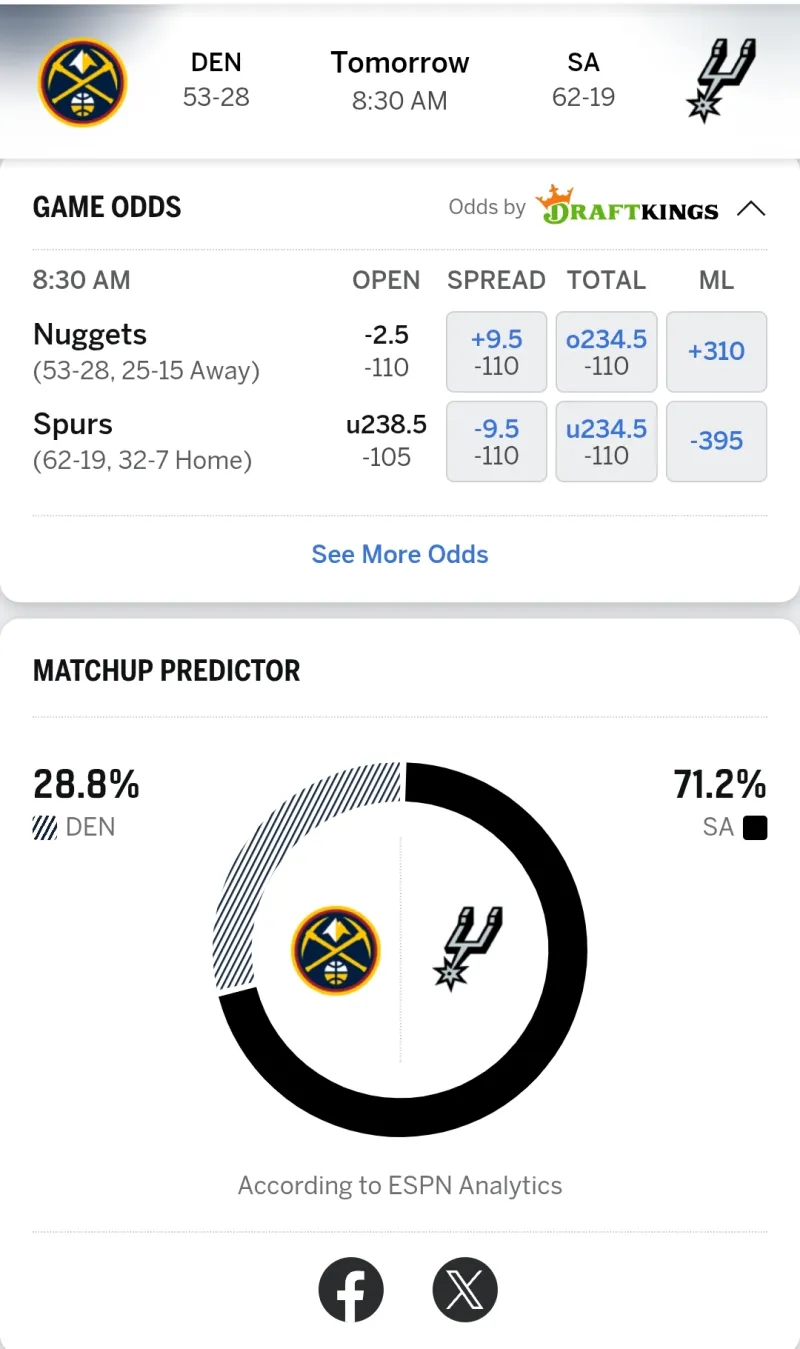Tap the San Antonio Spurs logo in header

(722, 80)
